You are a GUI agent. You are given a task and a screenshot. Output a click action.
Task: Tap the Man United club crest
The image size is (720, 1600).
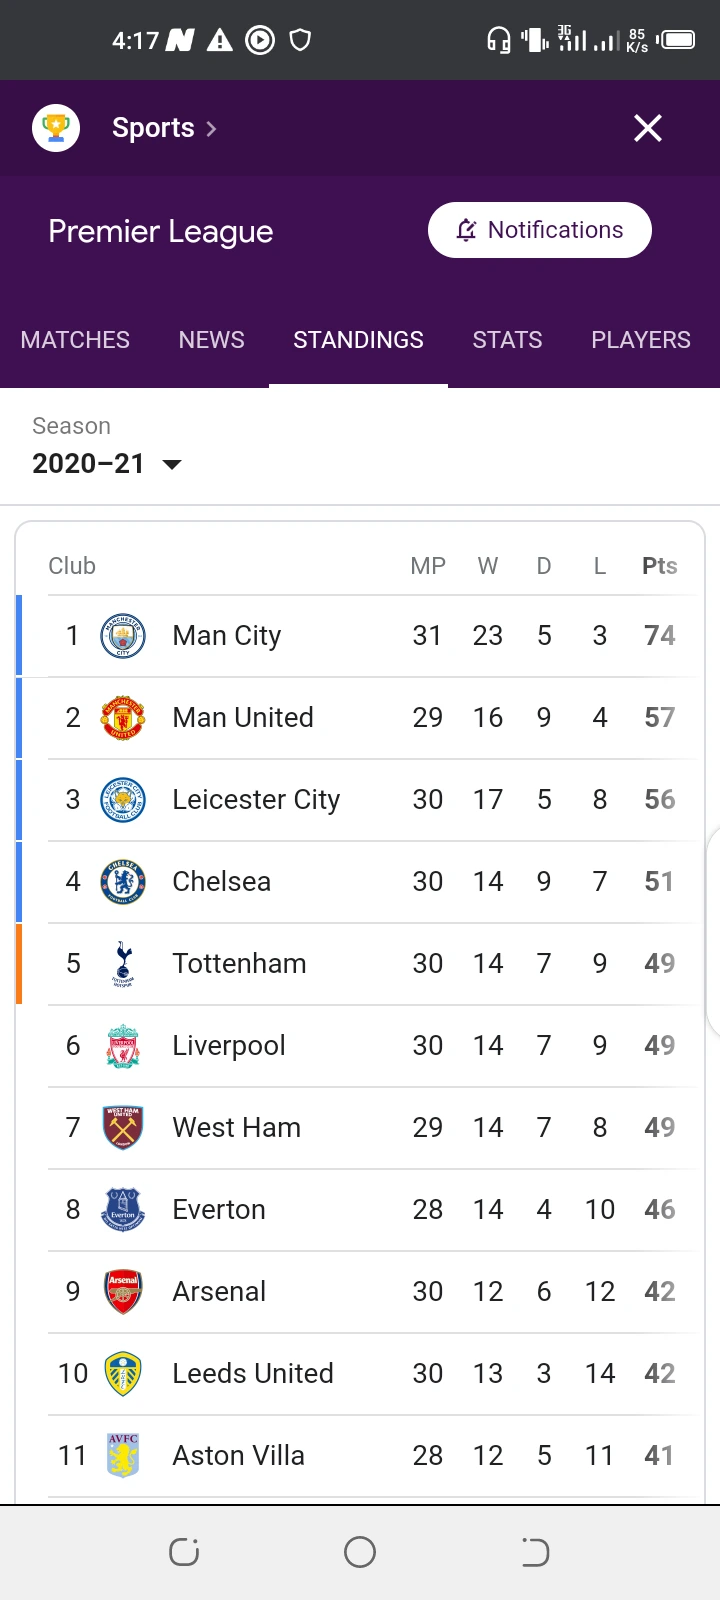pos(123,718)
